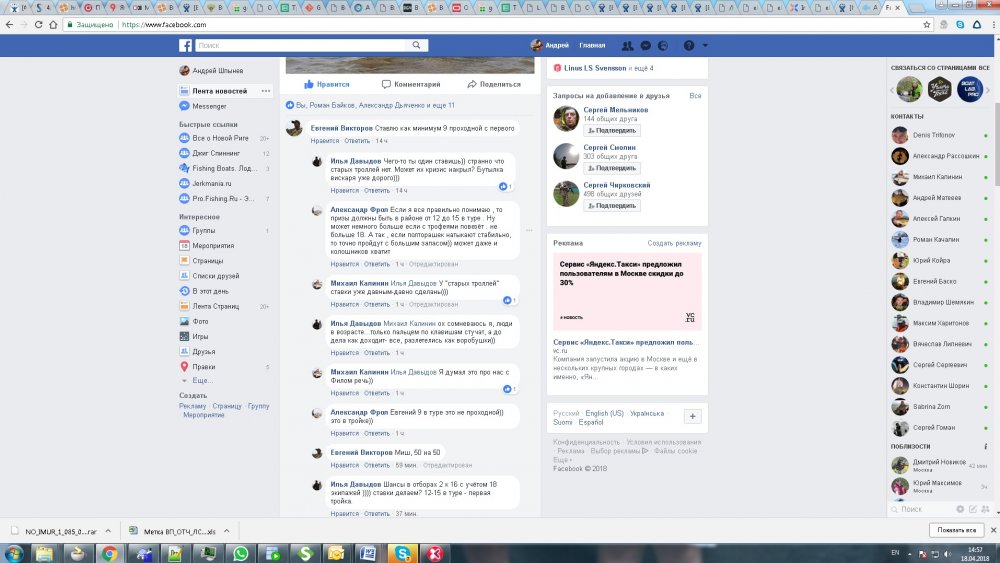Click the Facebook logo icon
This screenshot has height=563, width=1000.
(x=185, y=46)
